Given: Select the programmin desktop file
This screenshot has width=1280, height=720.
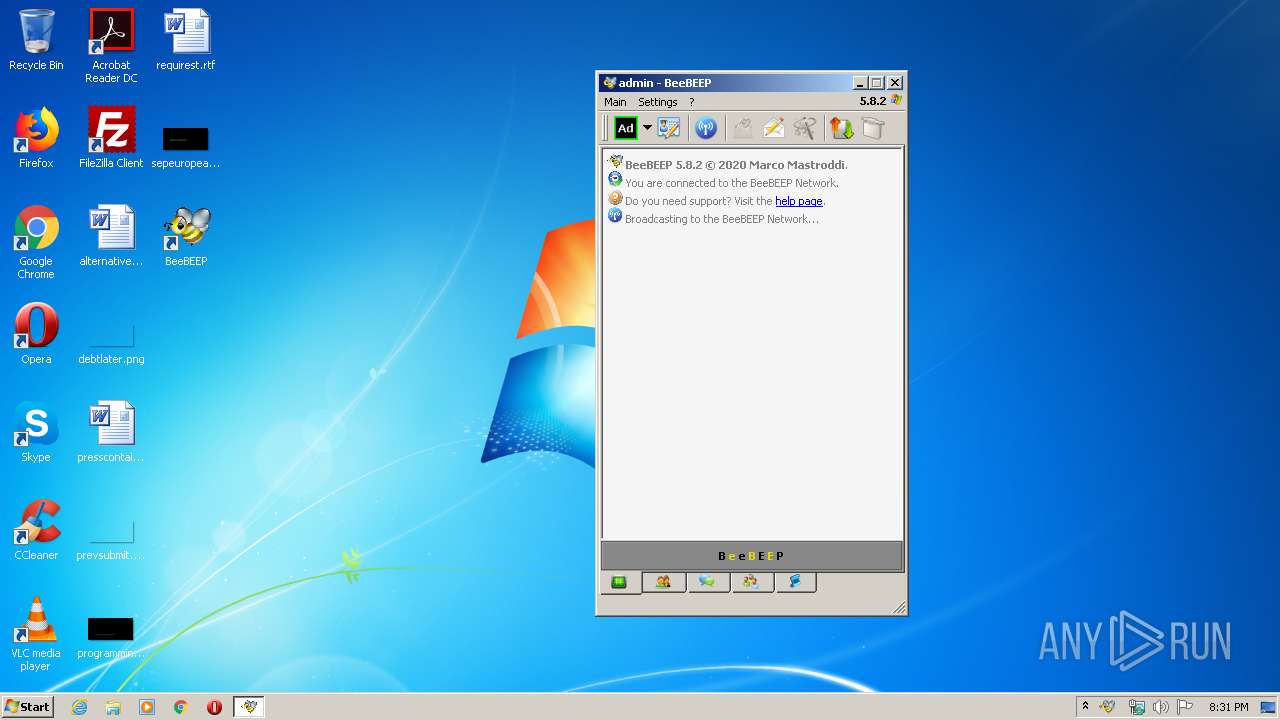Looking at the screenshot, I should pyautogui.click(x=111, y=640).
